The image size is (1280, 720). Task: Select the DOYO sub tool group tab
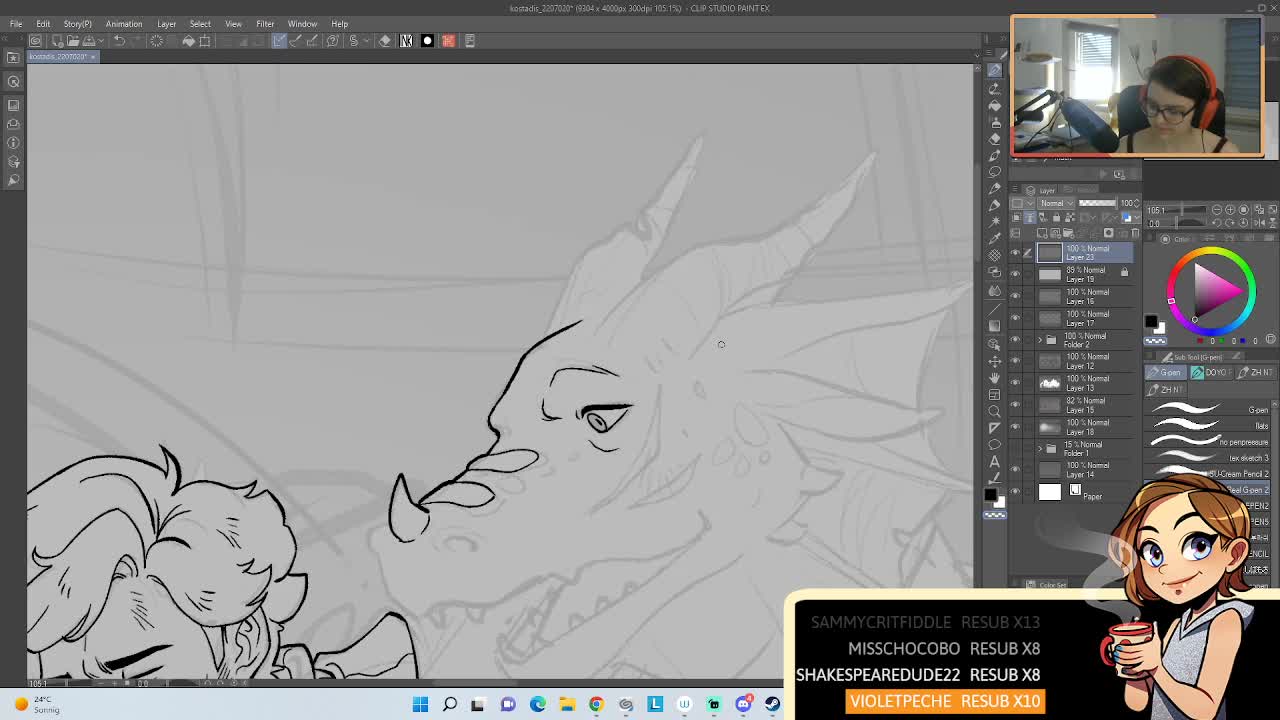[x=1210, y=372]
